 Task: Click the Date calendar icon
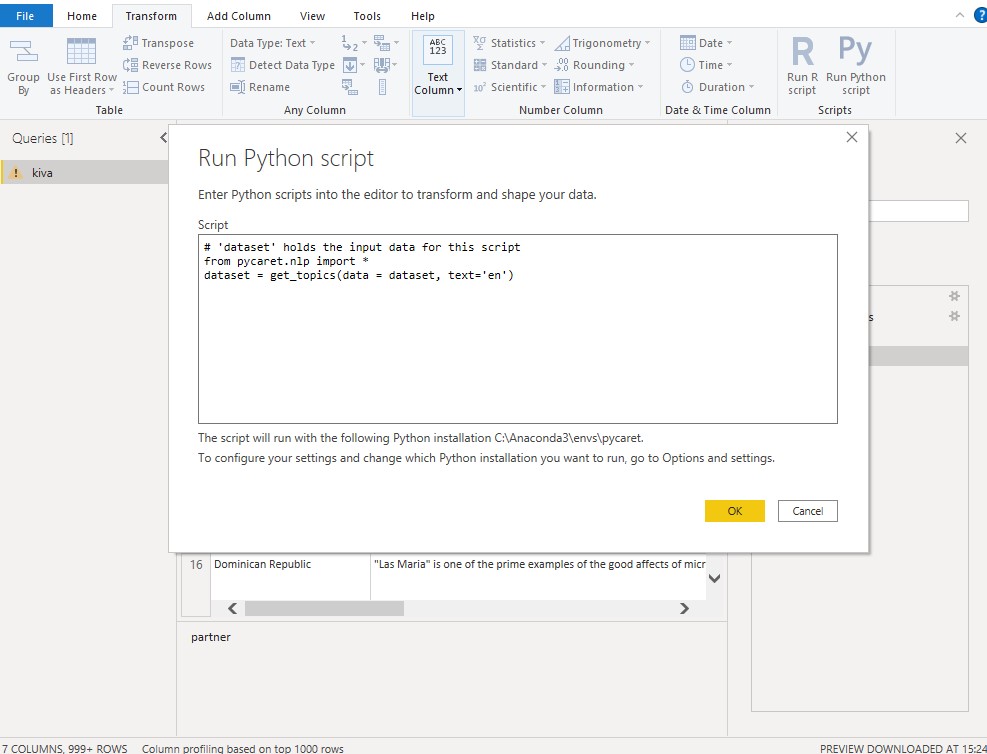click(687, 43)
